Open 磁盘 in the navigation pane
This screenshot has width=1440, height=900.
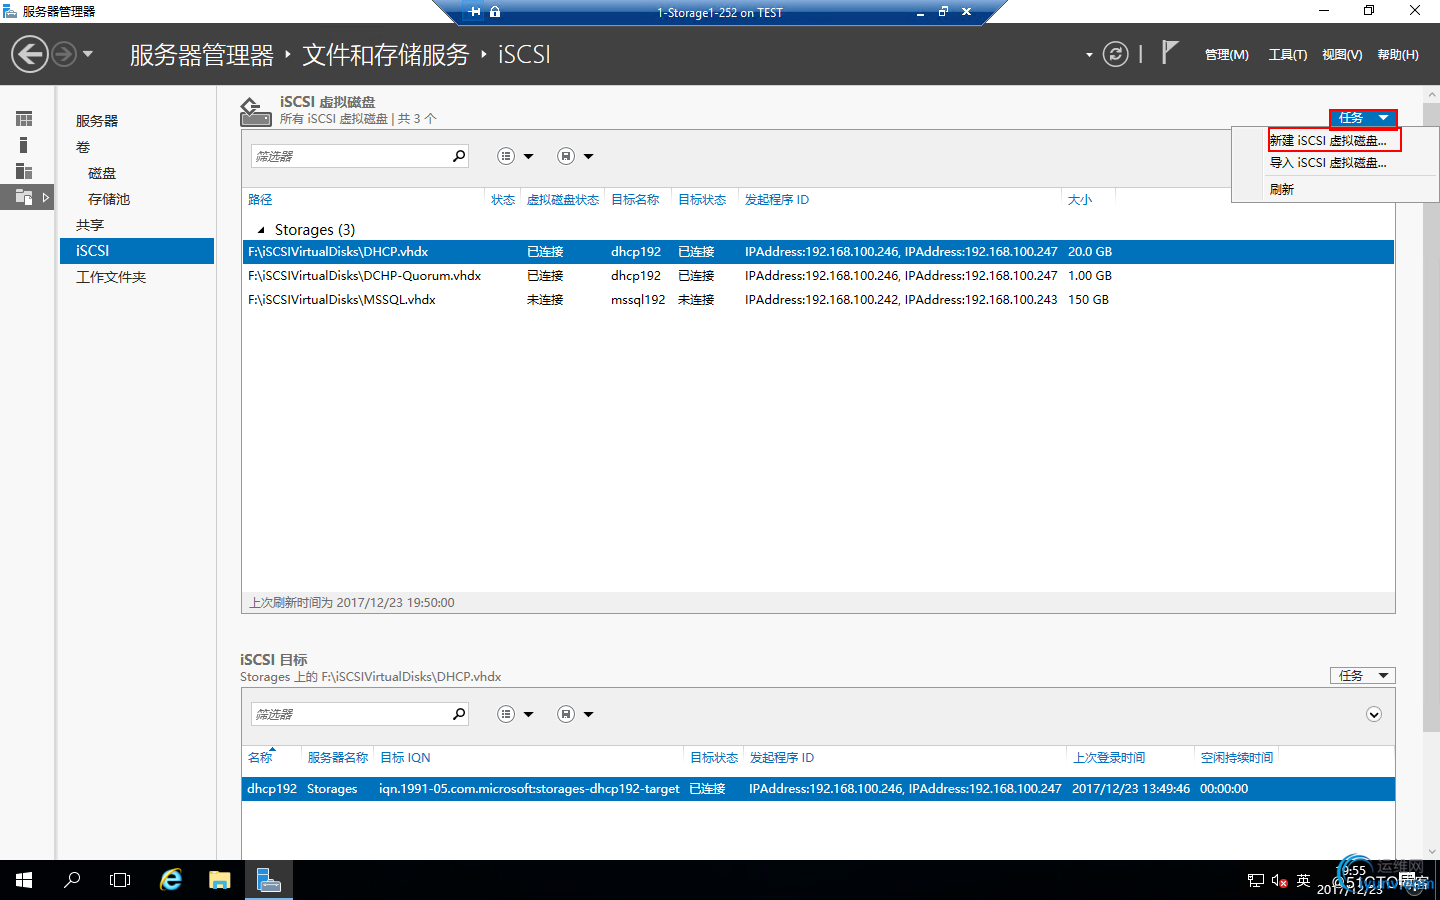(x=102, y=173)
